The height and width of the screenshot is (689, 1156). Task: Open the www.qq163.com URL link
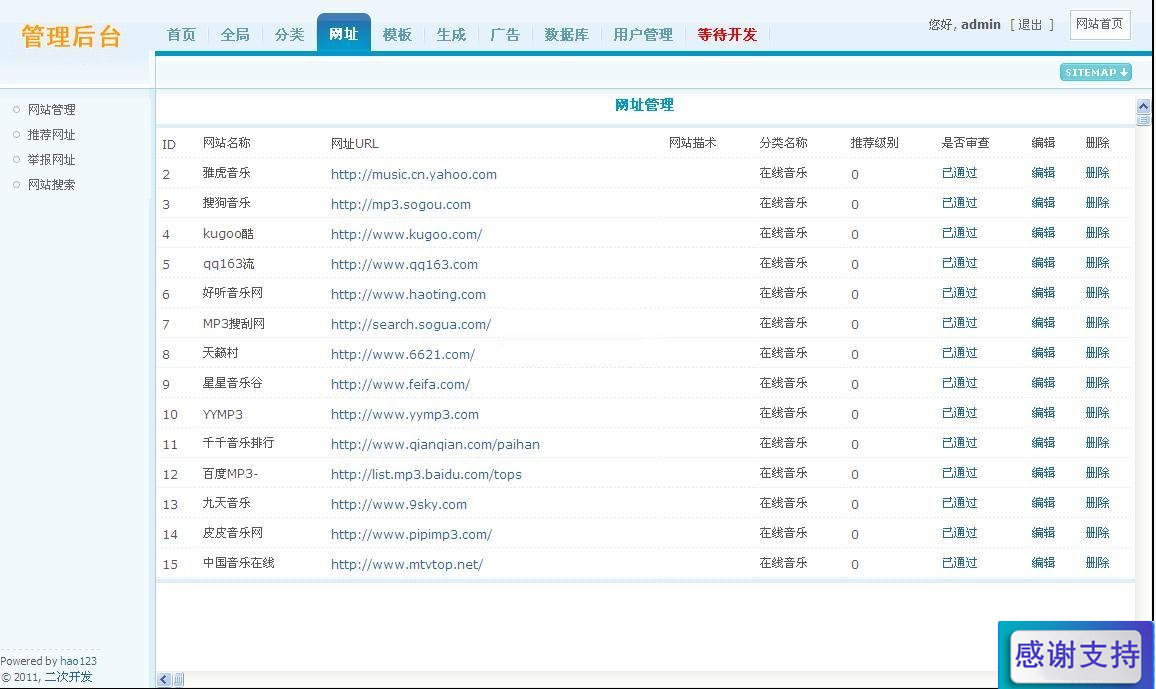pyautogui.click(x=404, y=265)
